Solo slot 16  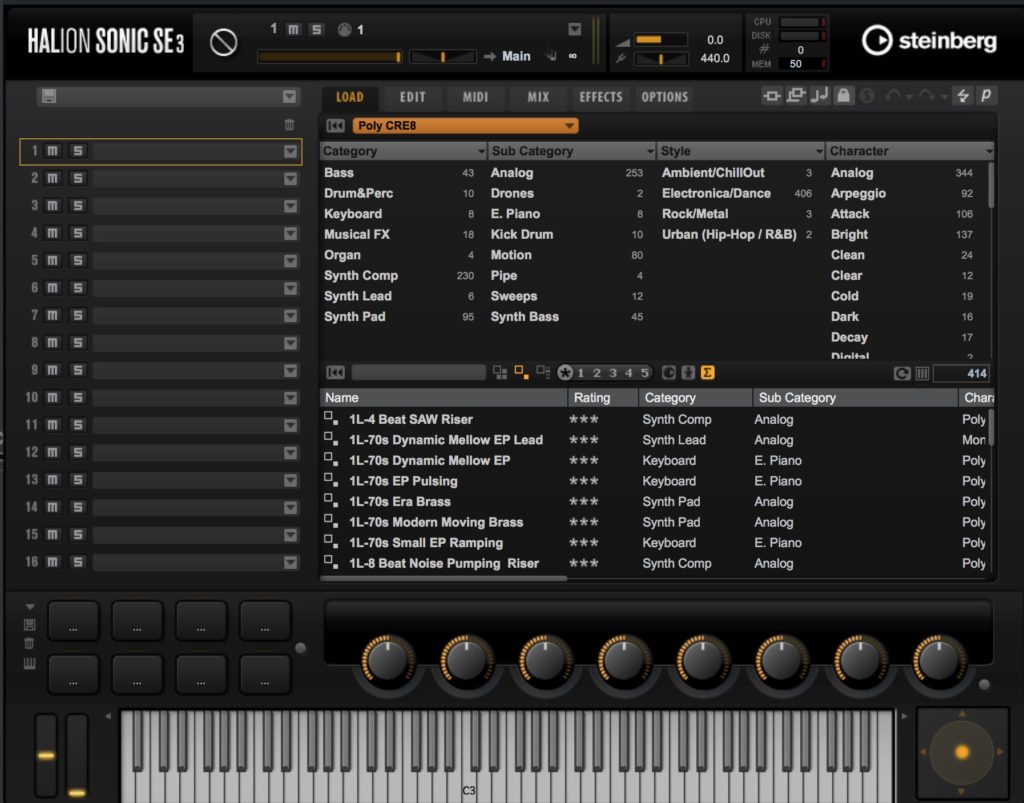[78, 563]
